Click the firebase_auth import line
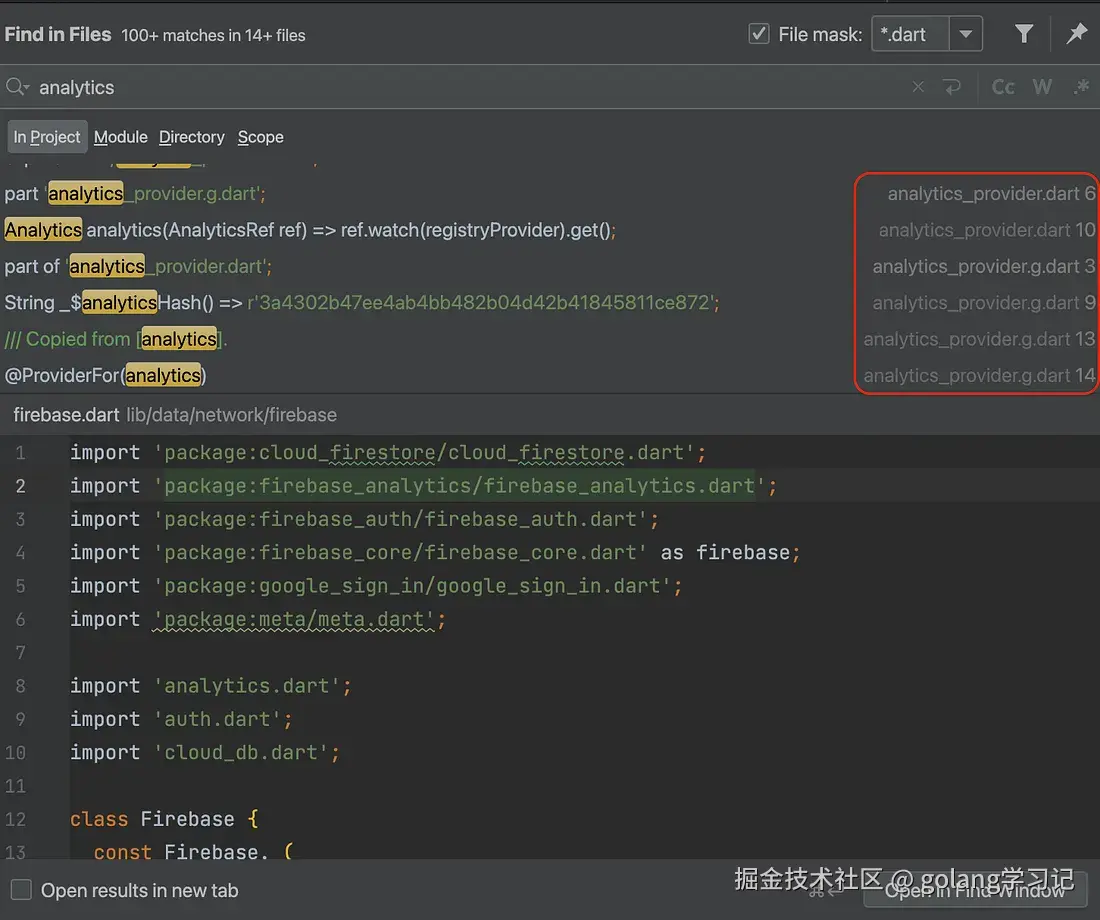1100x920 pixels. 364,519
